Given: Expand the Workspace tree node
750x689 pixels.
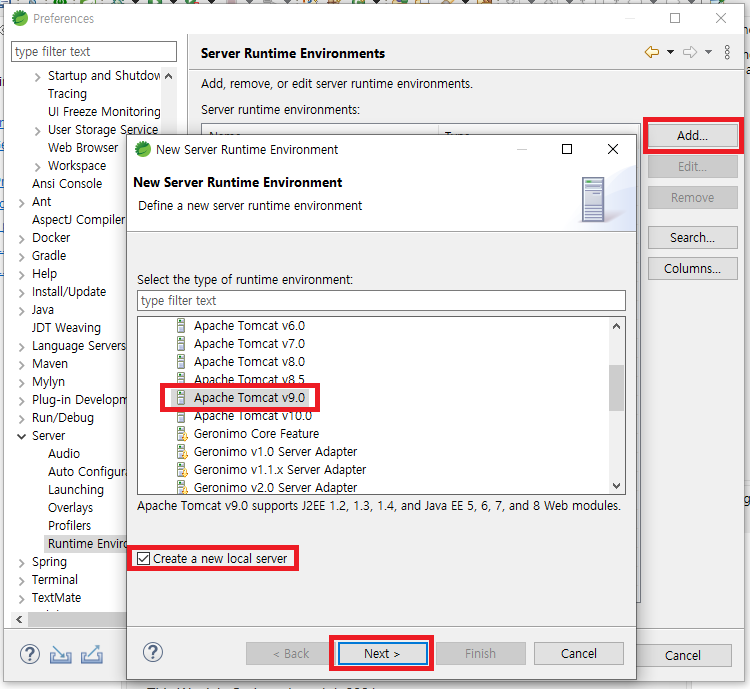Looking at the screenshot, I should click(37, 167).
